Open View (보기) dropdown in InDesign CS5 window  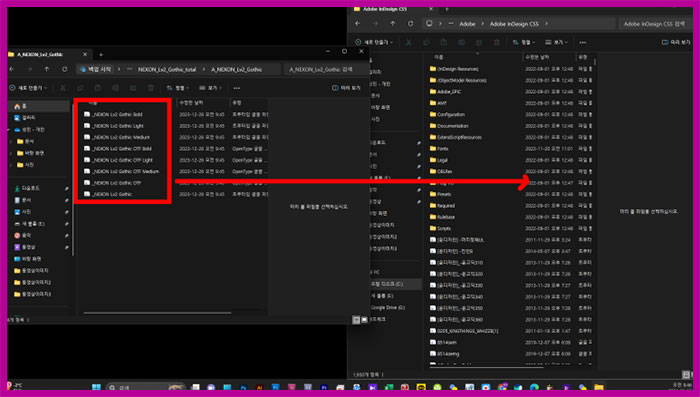(x=556, y=42)
